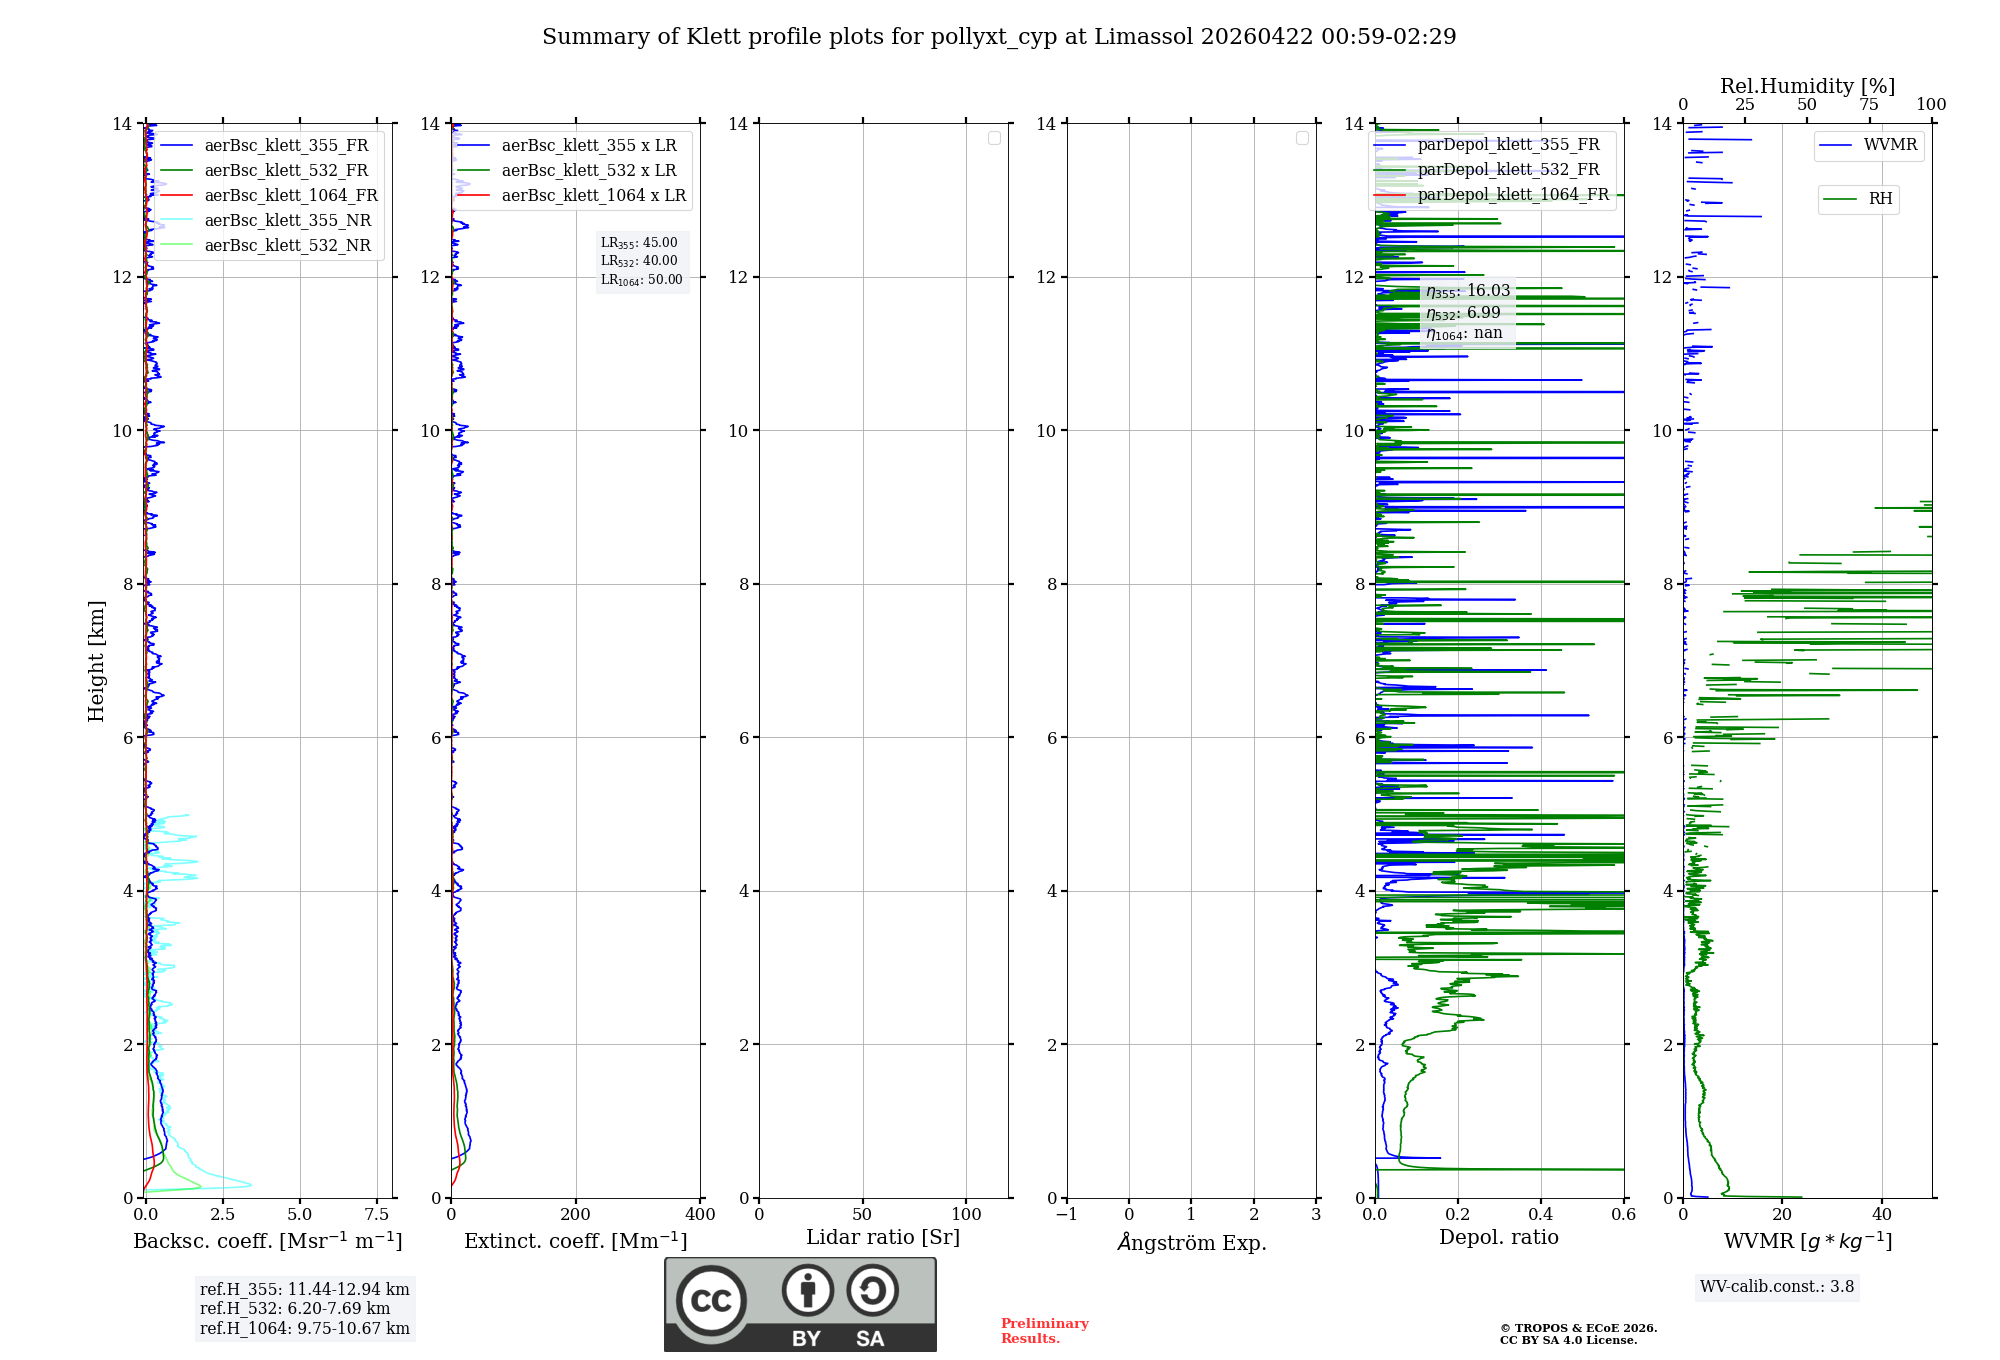Select aerBsc_klett_532_NR legend entry
Screen dimensions: 2000x1360
click(x=287, y=246)
